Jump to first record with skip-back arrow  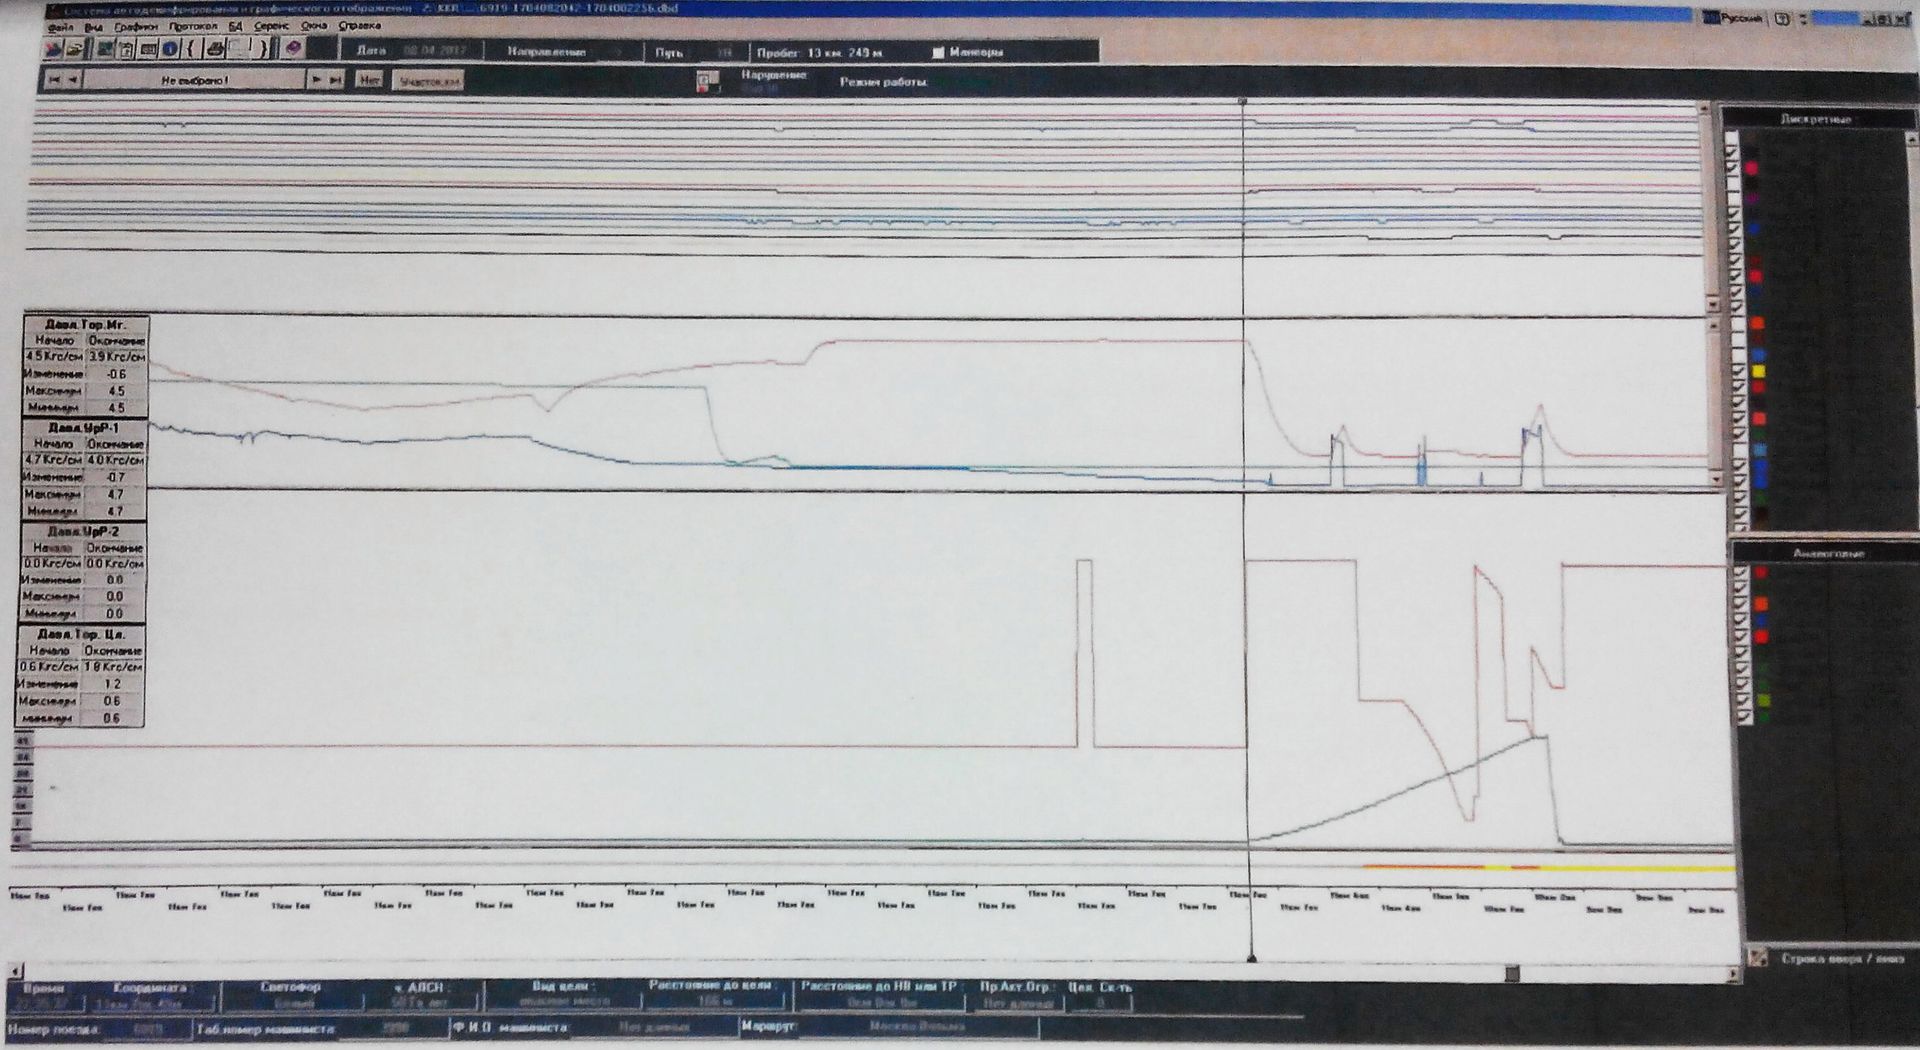[54, 80]
